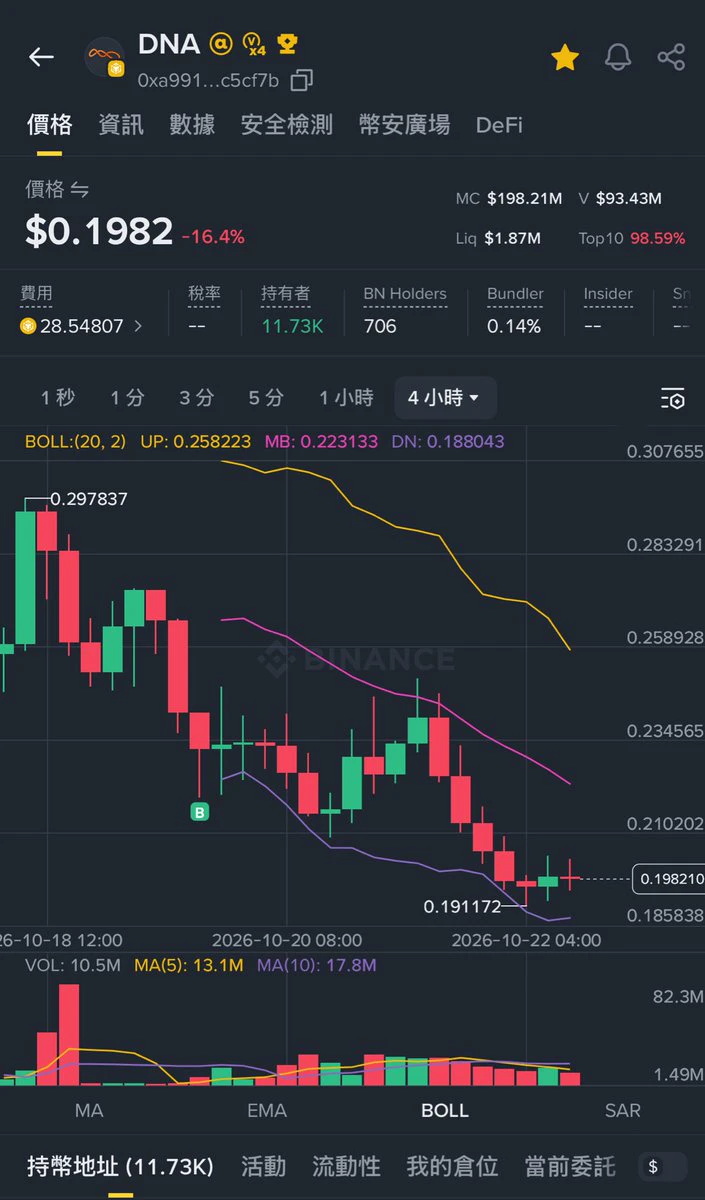Screen dimensions: 705x1200
Task: Open the 我的倉位 tab
Action: point(452,1166)
